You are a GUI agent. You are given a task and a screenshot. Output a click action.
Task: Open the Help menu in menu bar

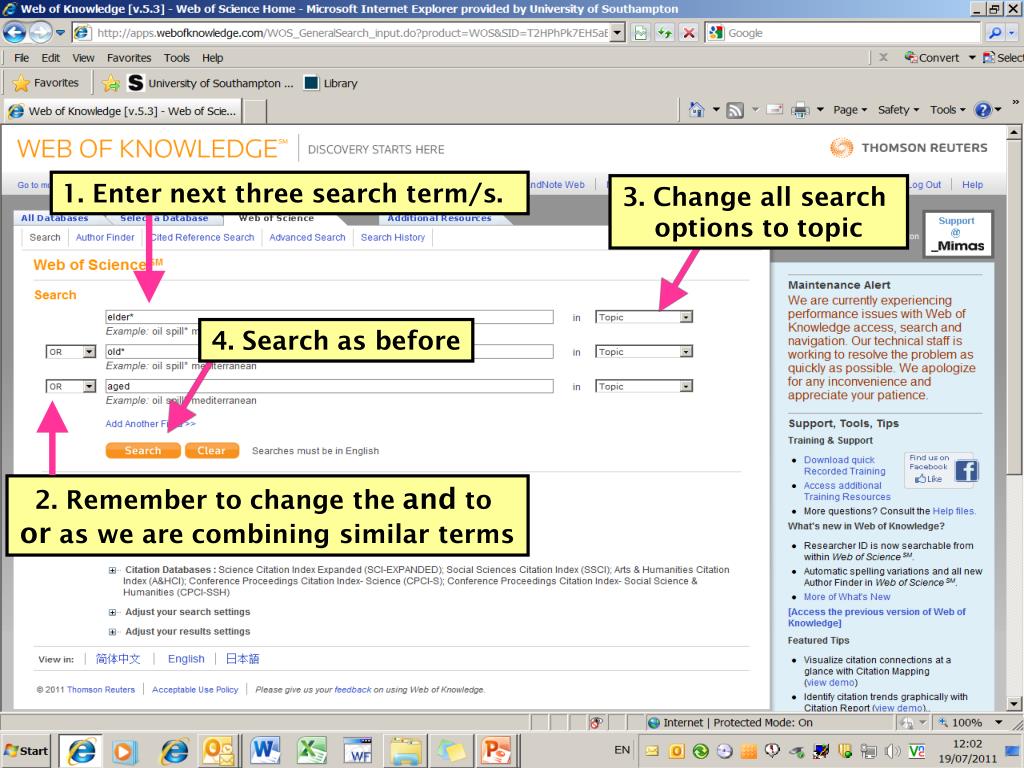click(212, 57)
